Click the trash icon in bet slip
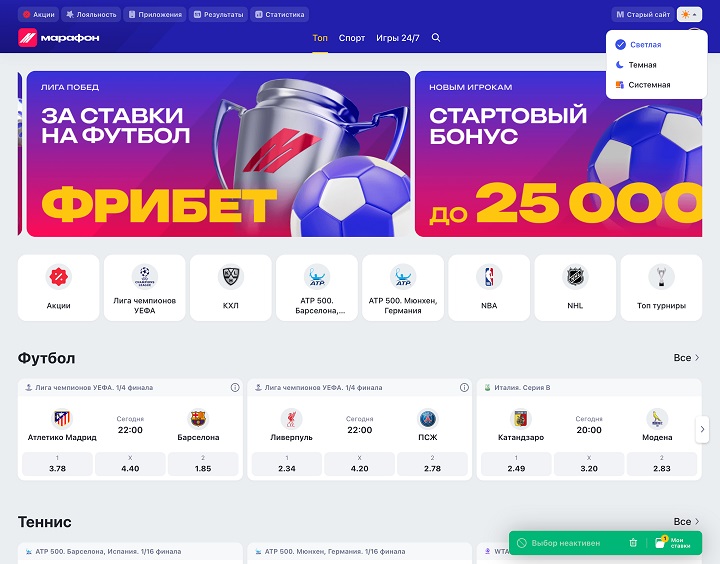 point(633,543)
